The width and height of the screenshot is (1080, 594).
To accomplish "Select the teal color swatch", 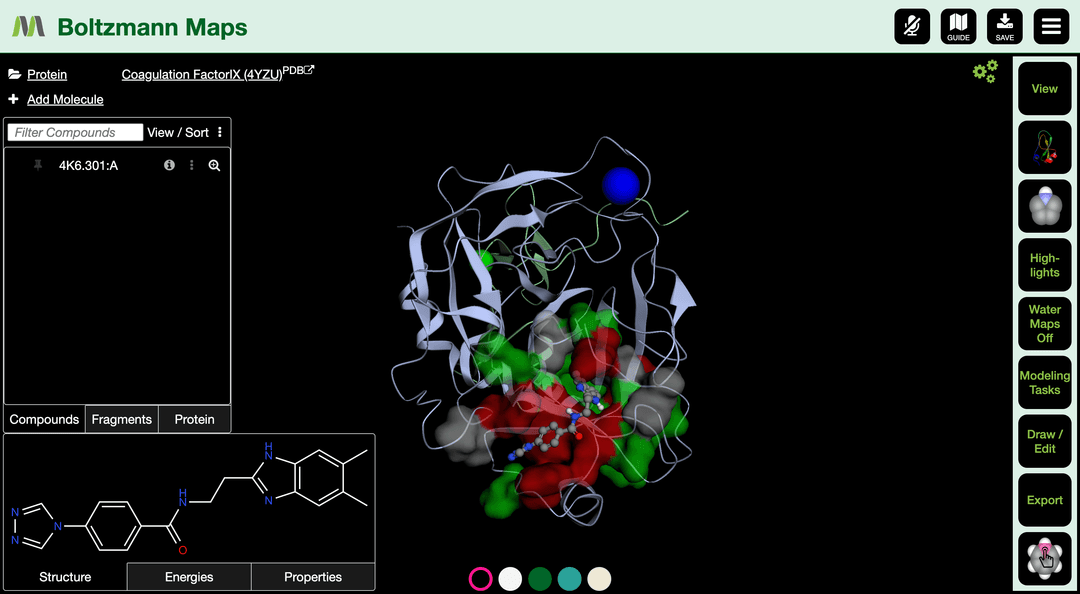I will (569, 579).
